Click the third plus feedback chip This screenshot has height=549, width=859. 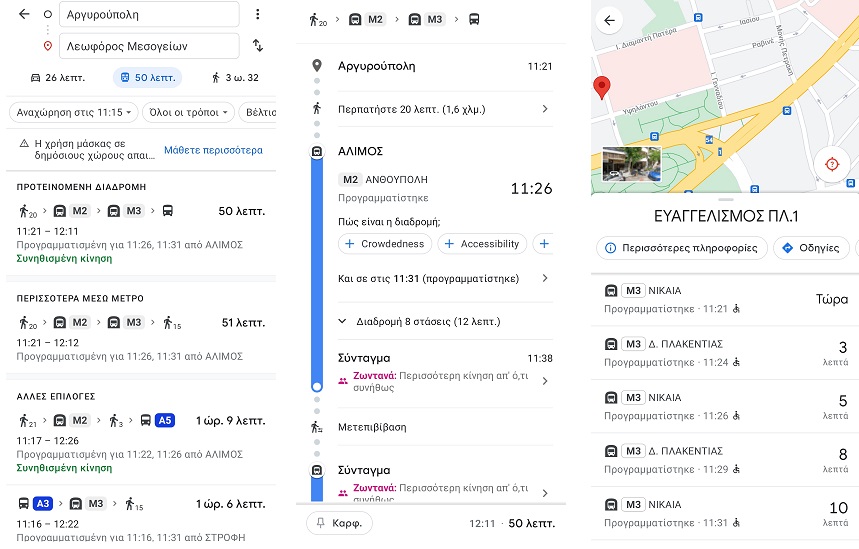pyautogui.click(x=544, y=244)
